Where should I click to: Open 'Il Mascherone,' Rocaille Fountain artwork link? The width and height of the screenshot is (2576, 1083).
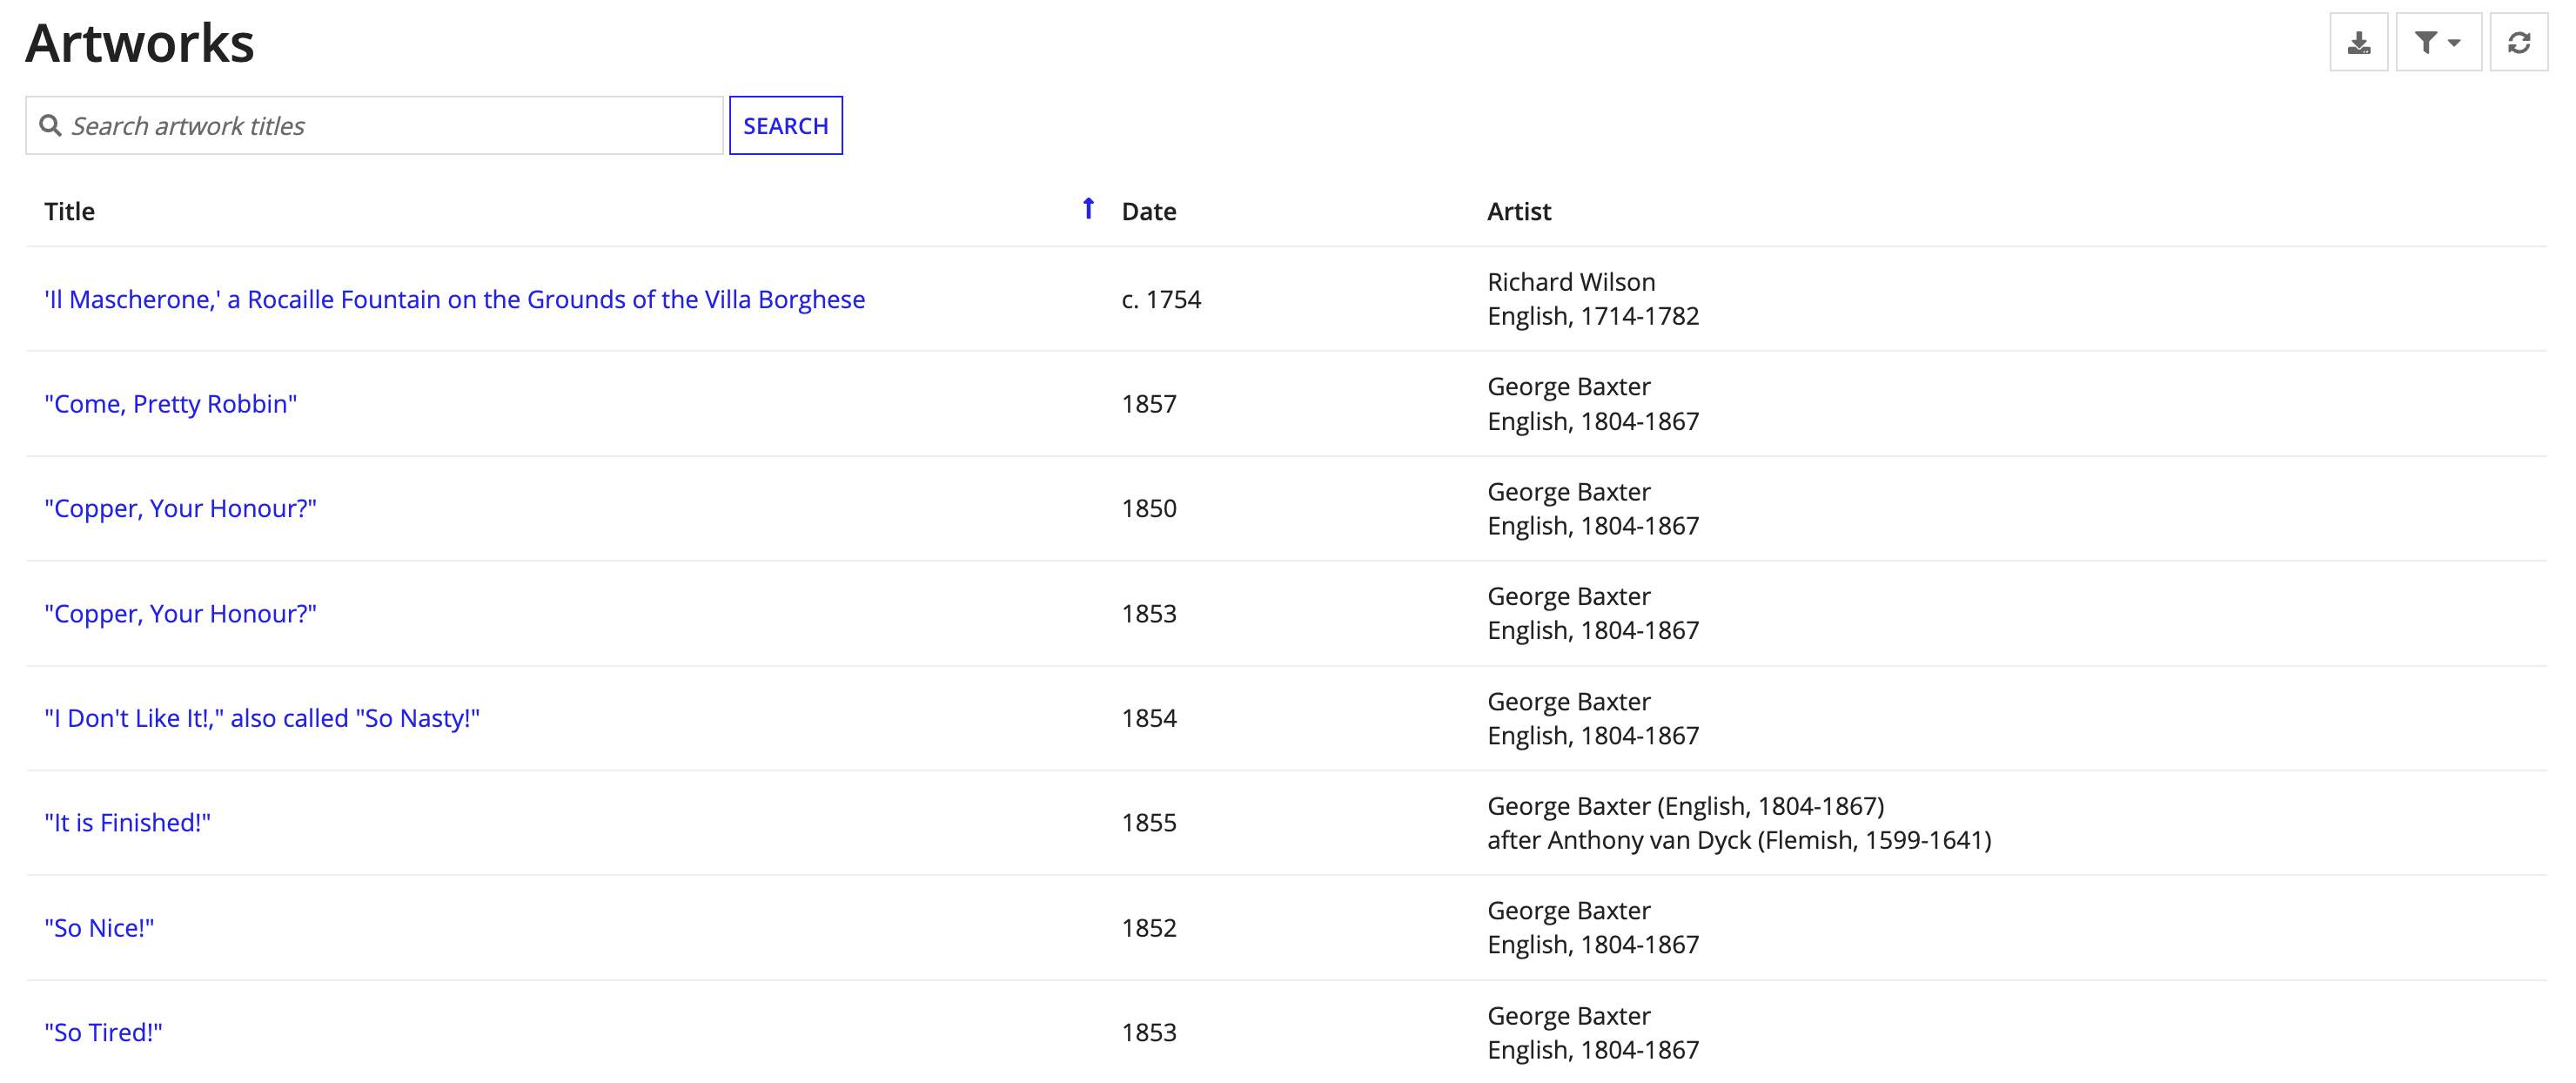point(454,299)
